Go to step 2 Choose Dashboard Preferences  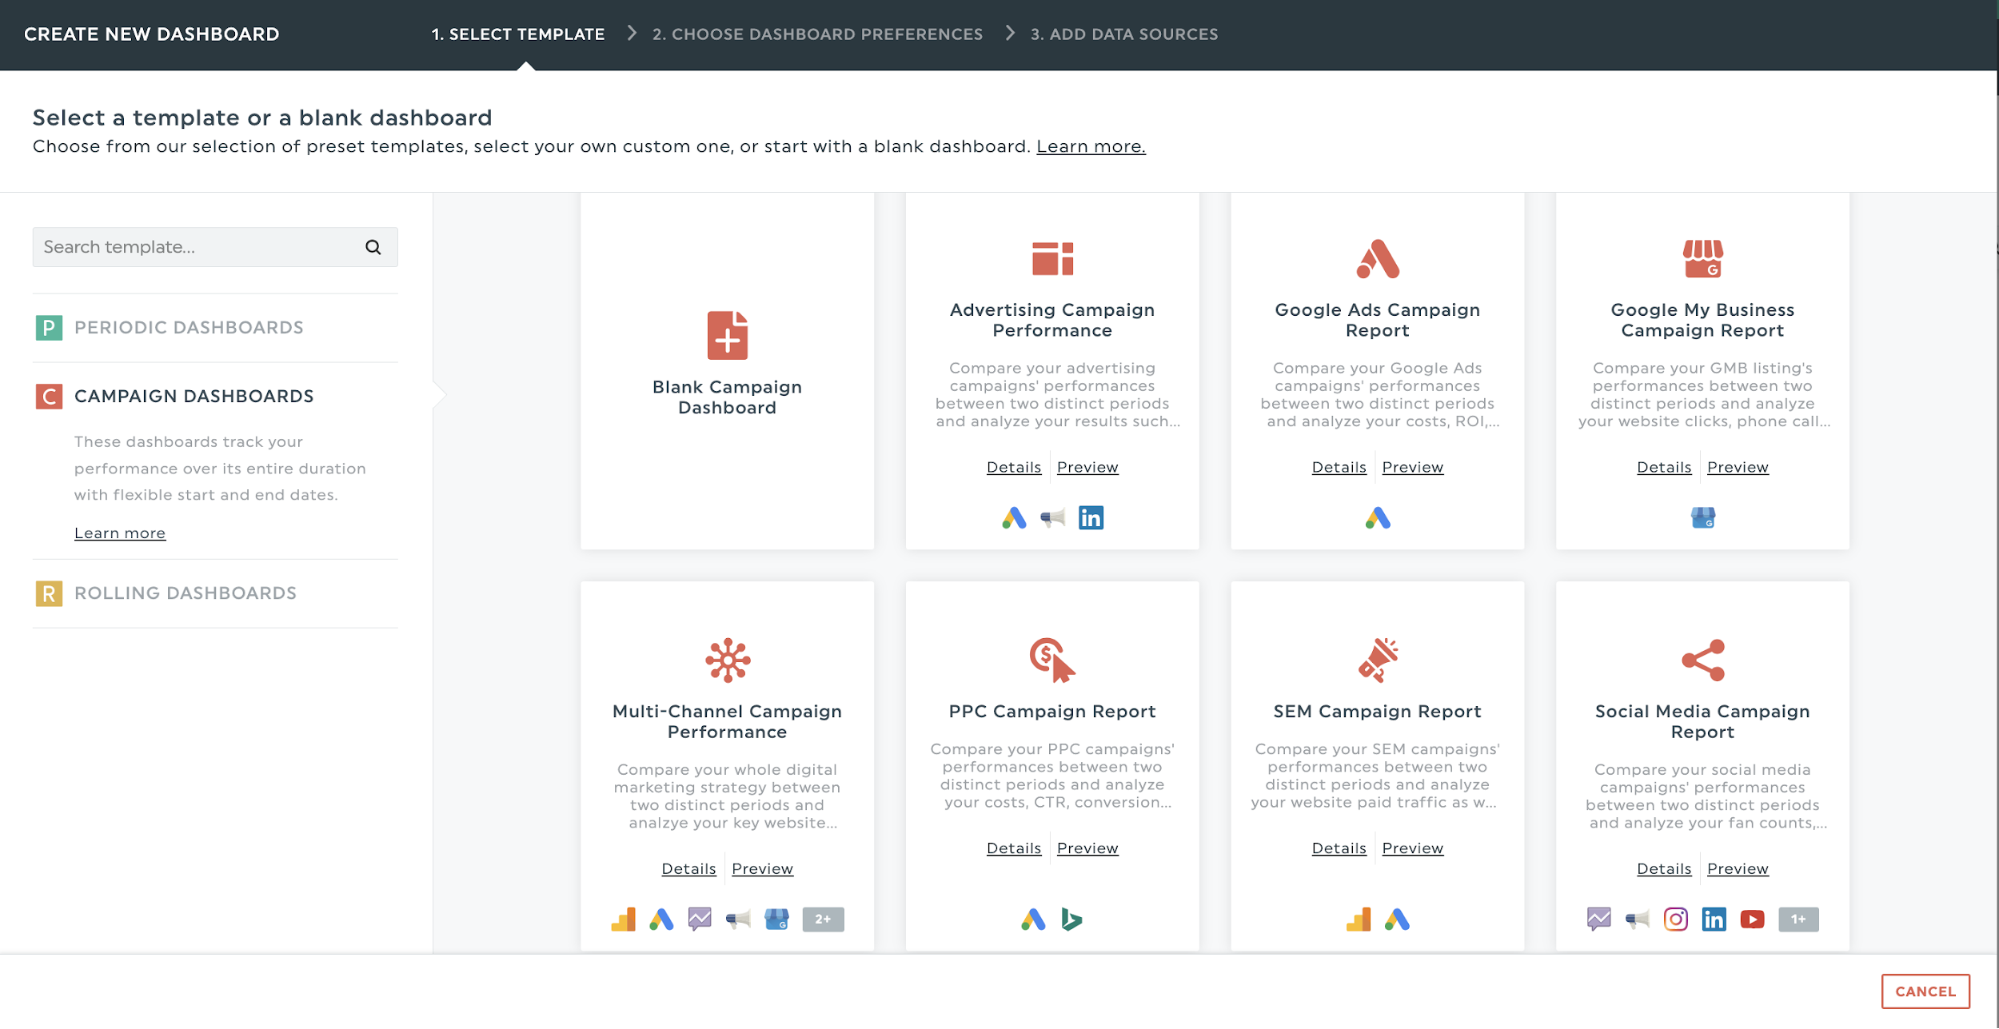817,34
